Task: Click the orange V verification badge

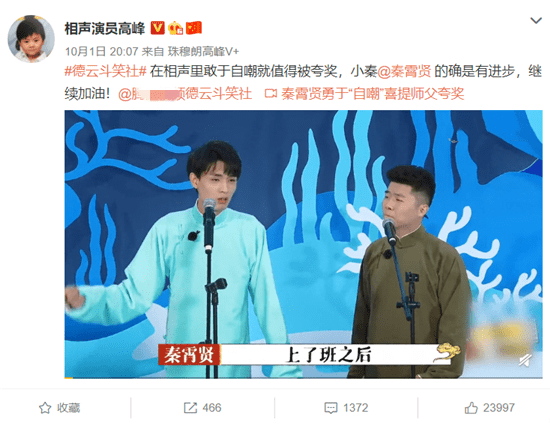Action: click(x=158, y=28)
